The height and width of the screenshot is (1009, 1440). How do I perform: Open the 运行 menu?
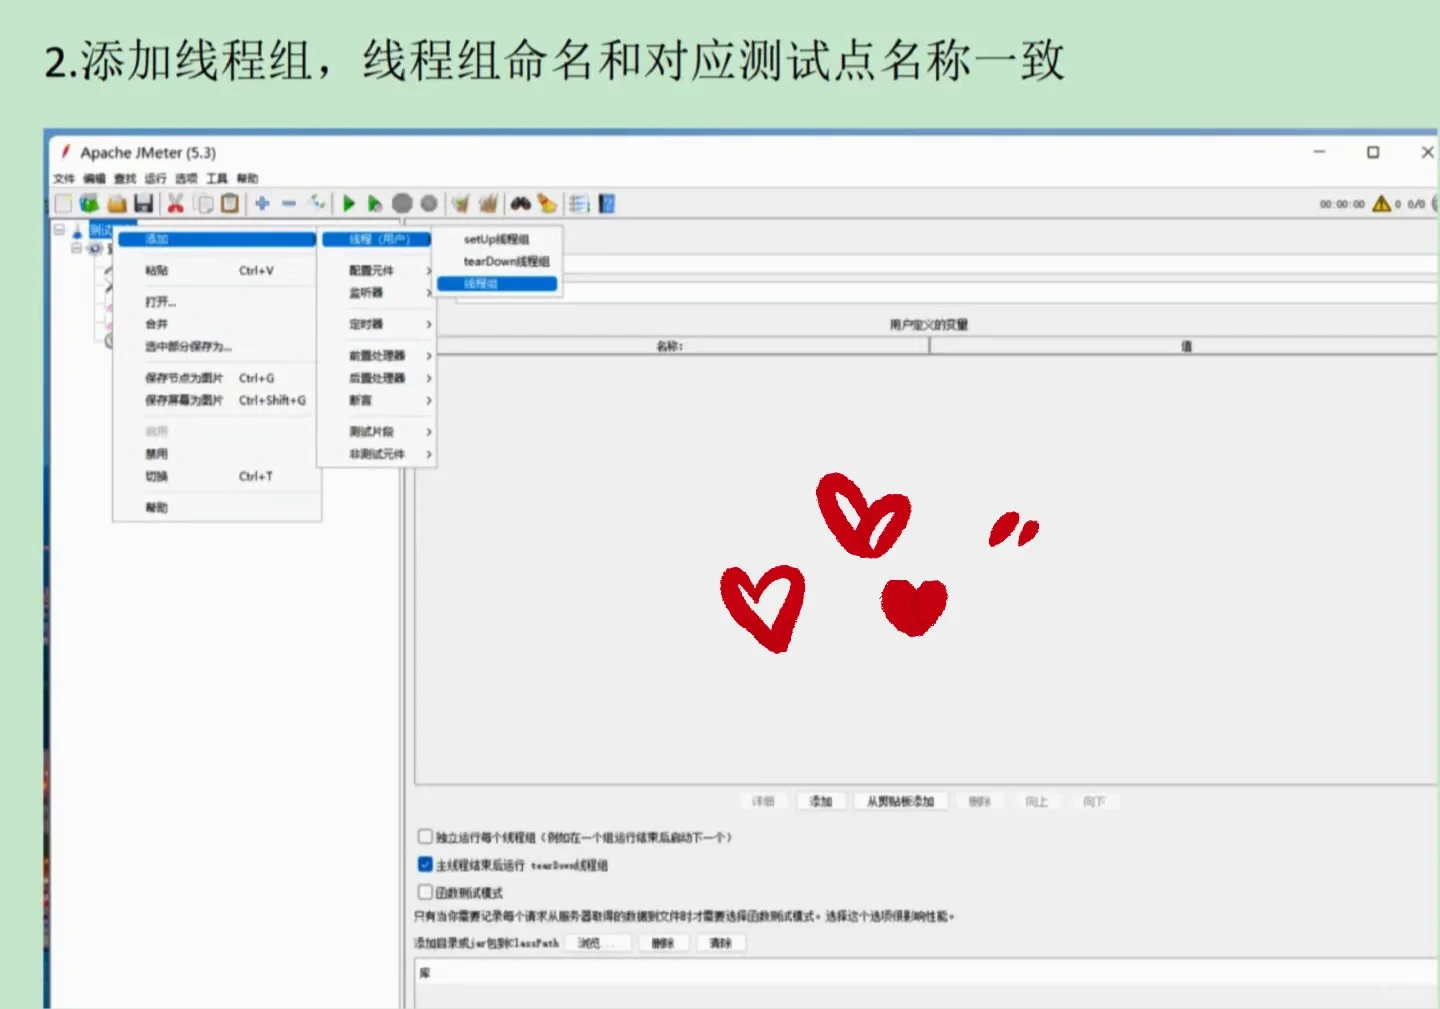click(x=155, y=178)
